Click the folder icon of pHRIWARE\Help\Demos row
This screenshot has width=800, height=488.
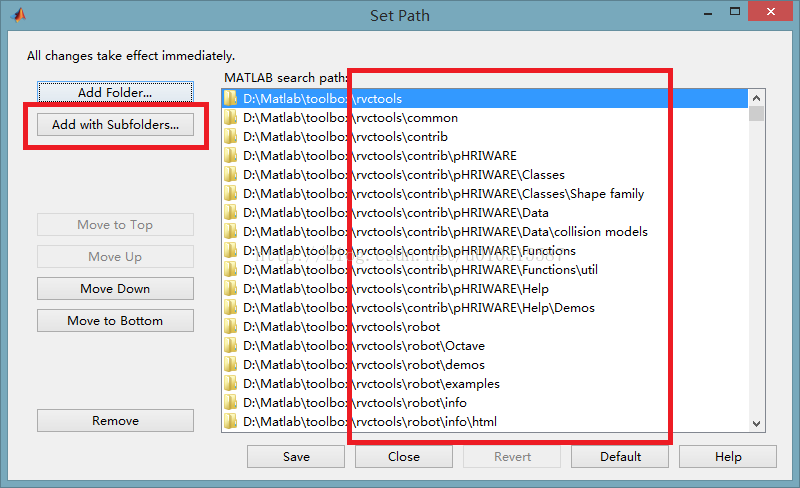(231, 308)
